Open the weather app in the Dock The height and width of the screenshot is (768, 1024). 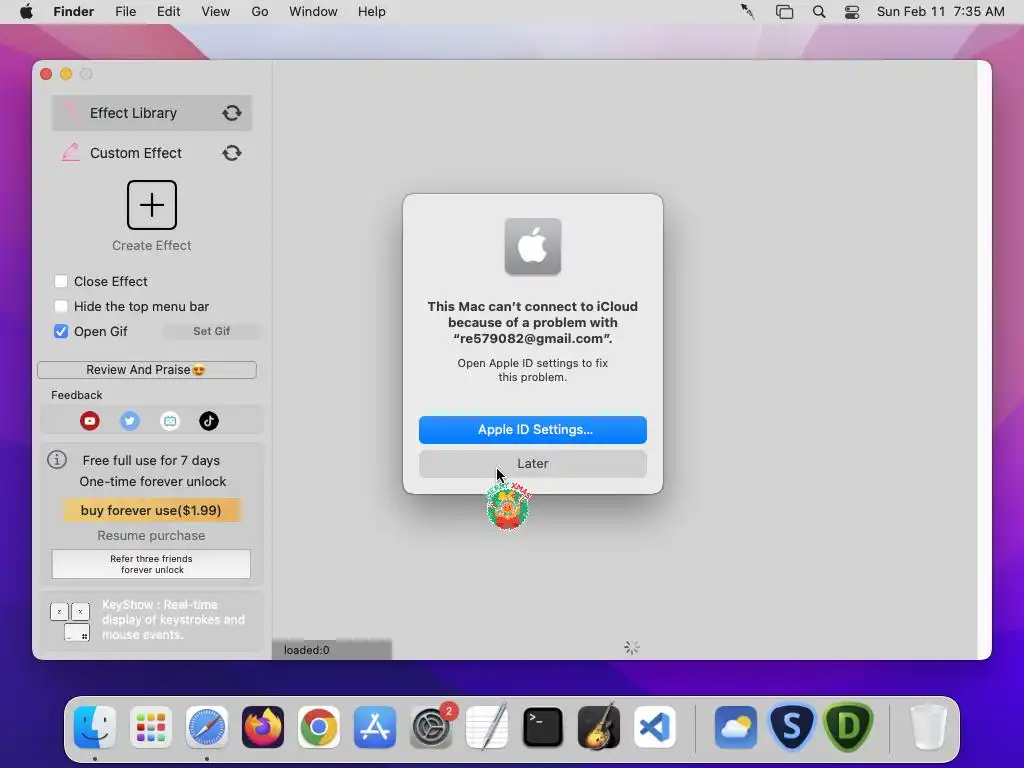click(735, 727)
